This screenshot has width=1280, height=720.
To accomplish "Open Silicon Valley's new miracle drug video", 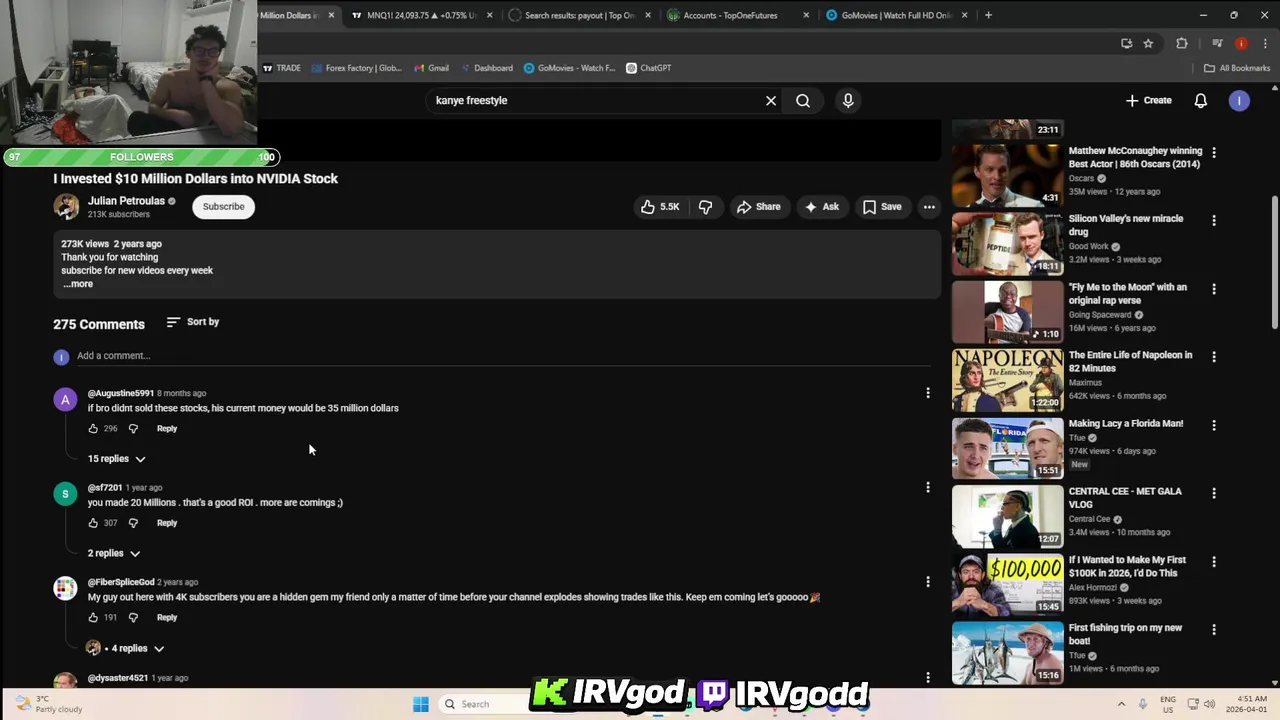I will pos(1007,243).
